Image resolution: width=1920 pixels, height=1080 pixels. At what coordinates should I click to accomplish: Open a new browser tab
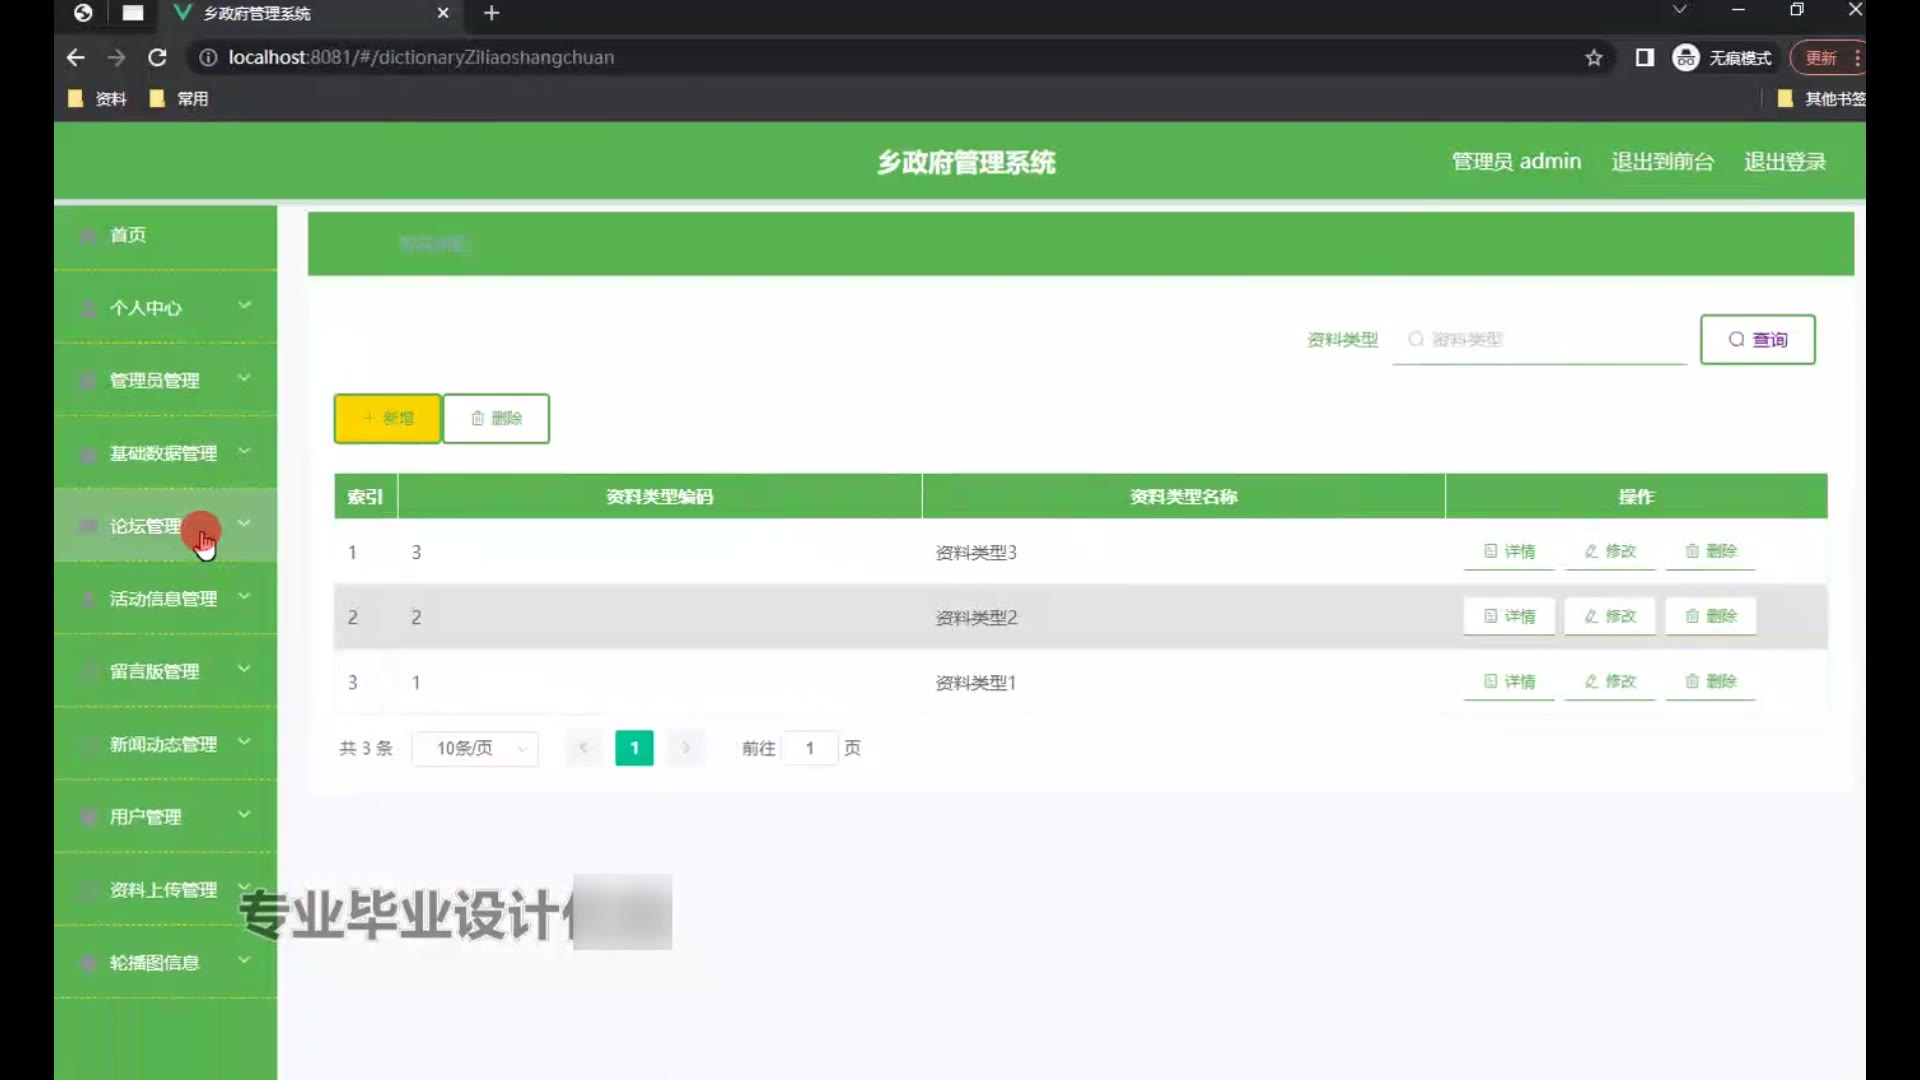pyautogui.click(x=491, y=13)
